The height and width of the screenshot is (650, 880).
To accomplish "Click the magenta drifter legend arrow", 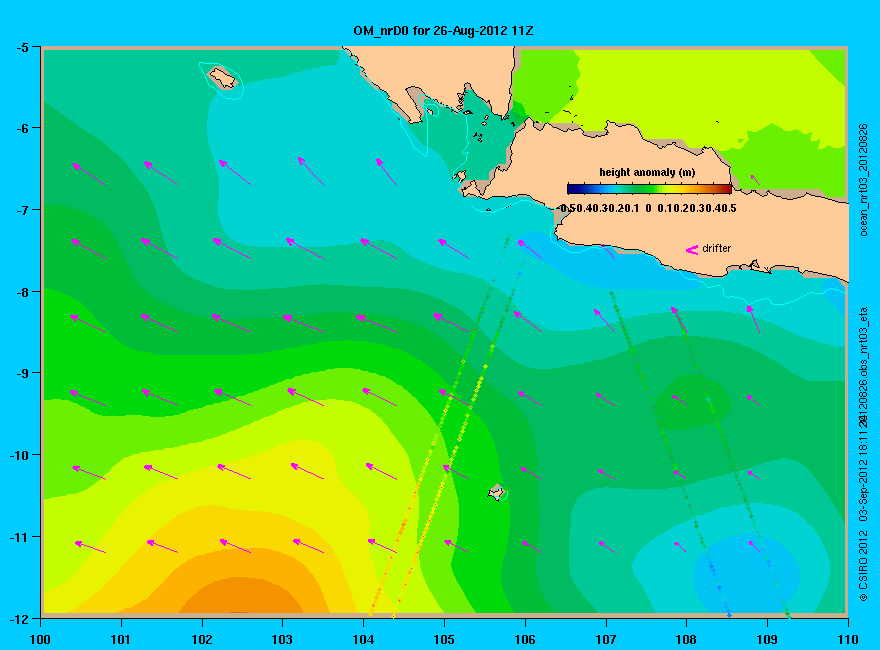I will pyautogui.click(x=692, y=249).
